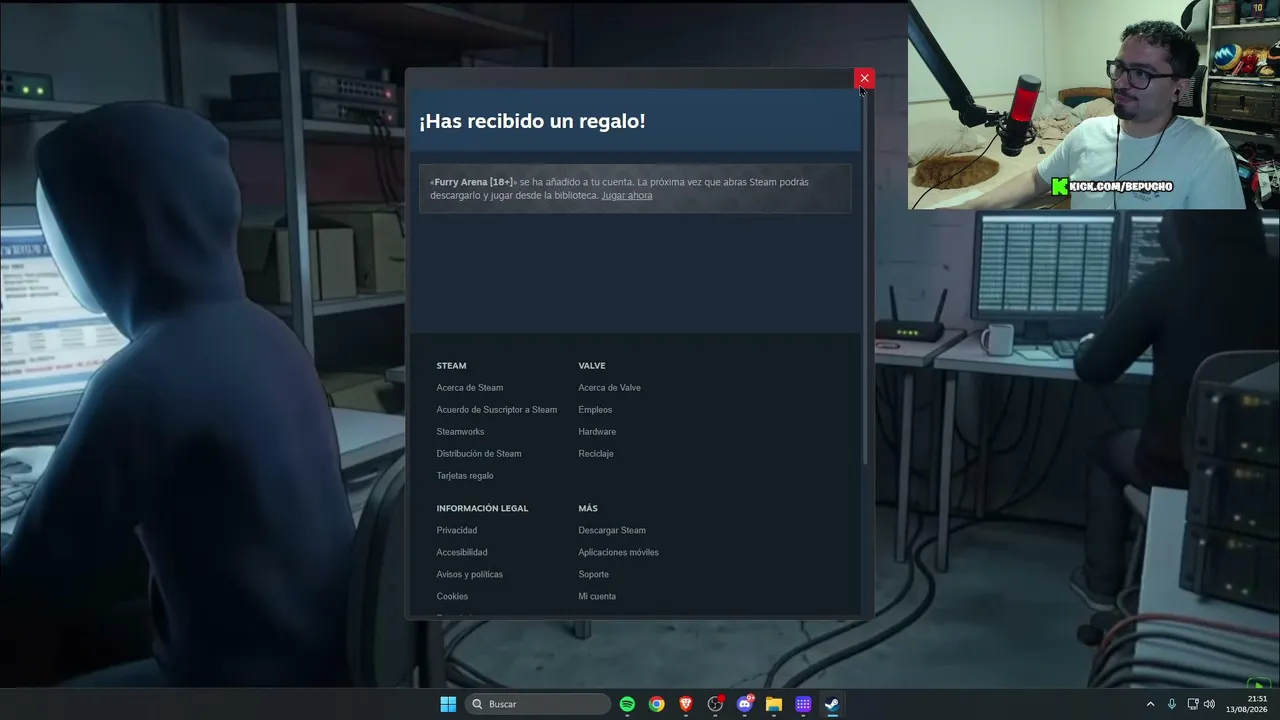Open 'Avisos y políticas' link
The width and height of the screenshot is (1280, 720).
tap(470, 575)
